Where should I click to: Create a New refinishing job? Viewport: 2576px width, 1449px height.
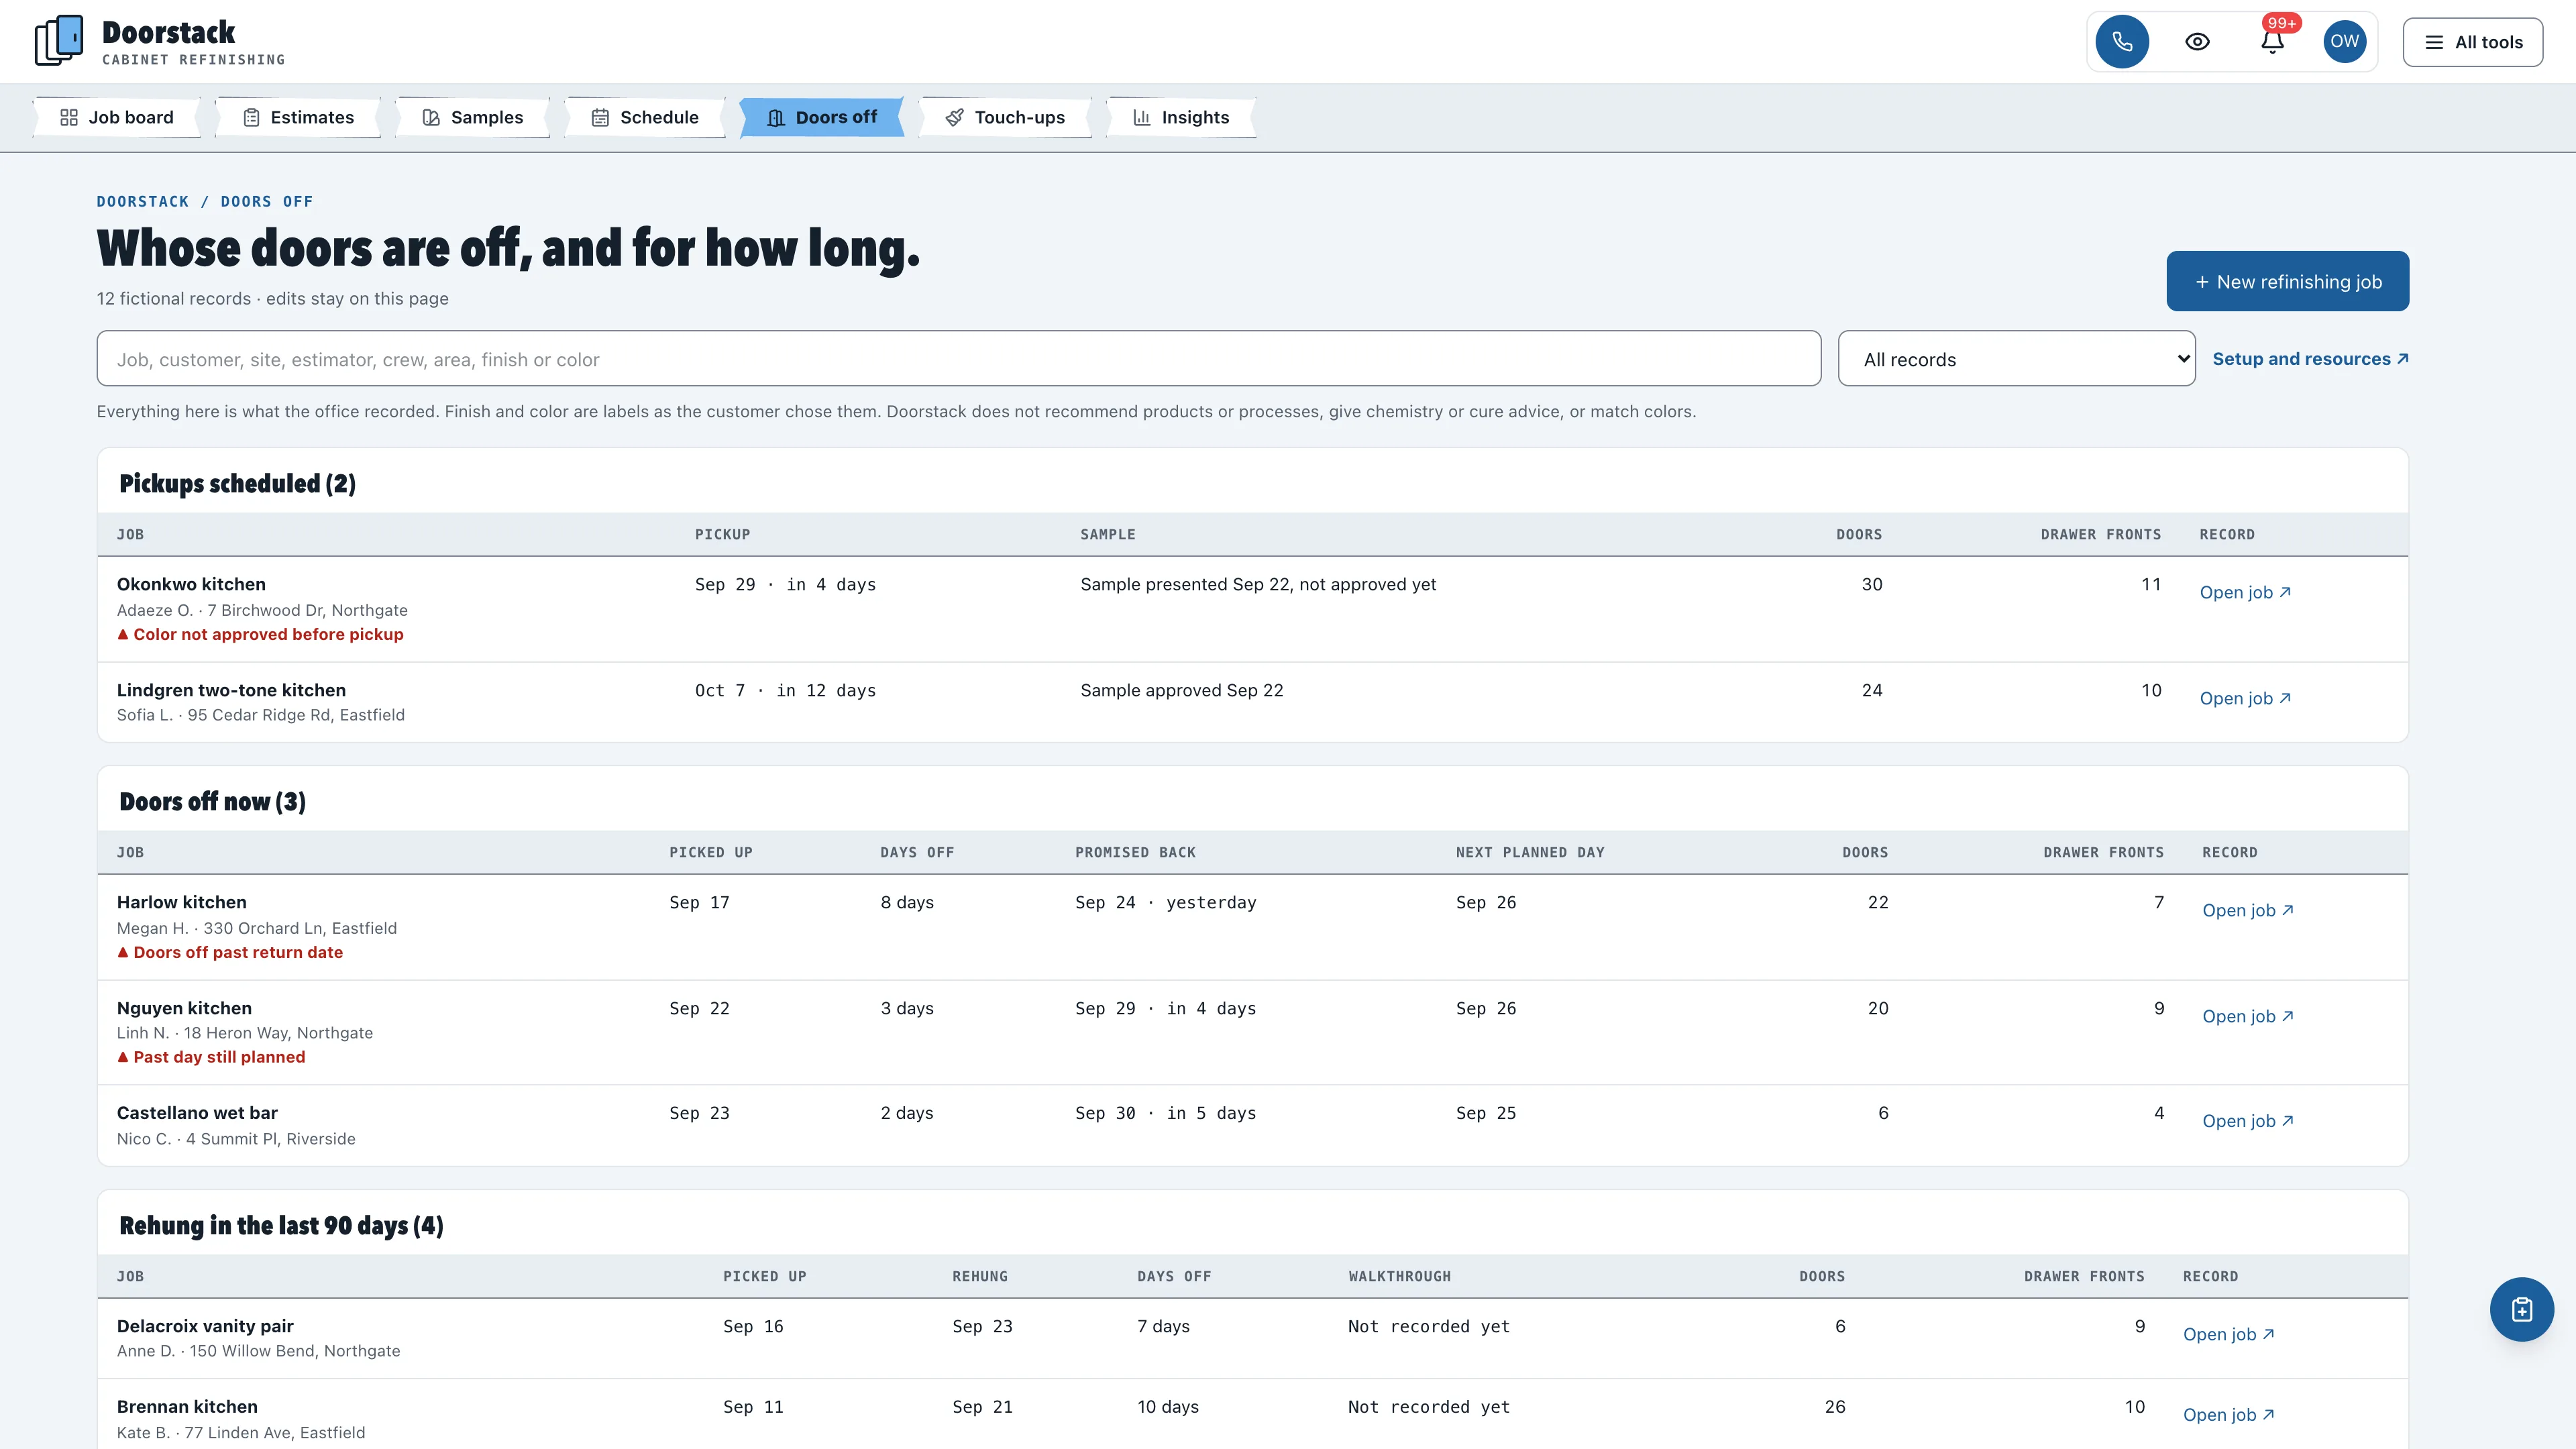[x=2287, y=281]
